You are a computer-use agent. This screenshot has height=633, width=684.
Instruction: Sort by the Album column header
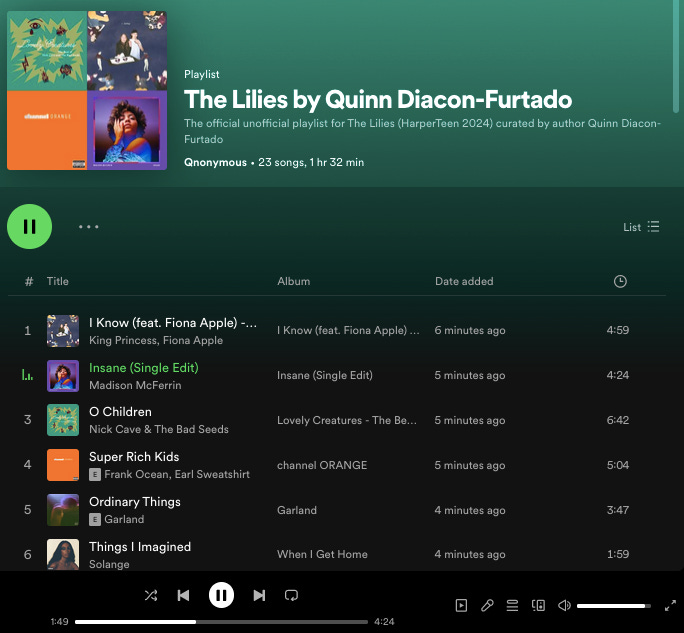tap(294, 281)
